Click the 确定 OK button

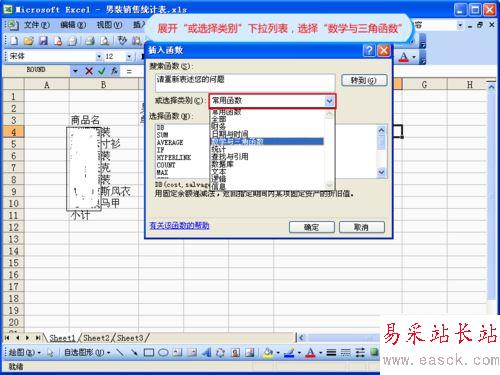(312, 227)
